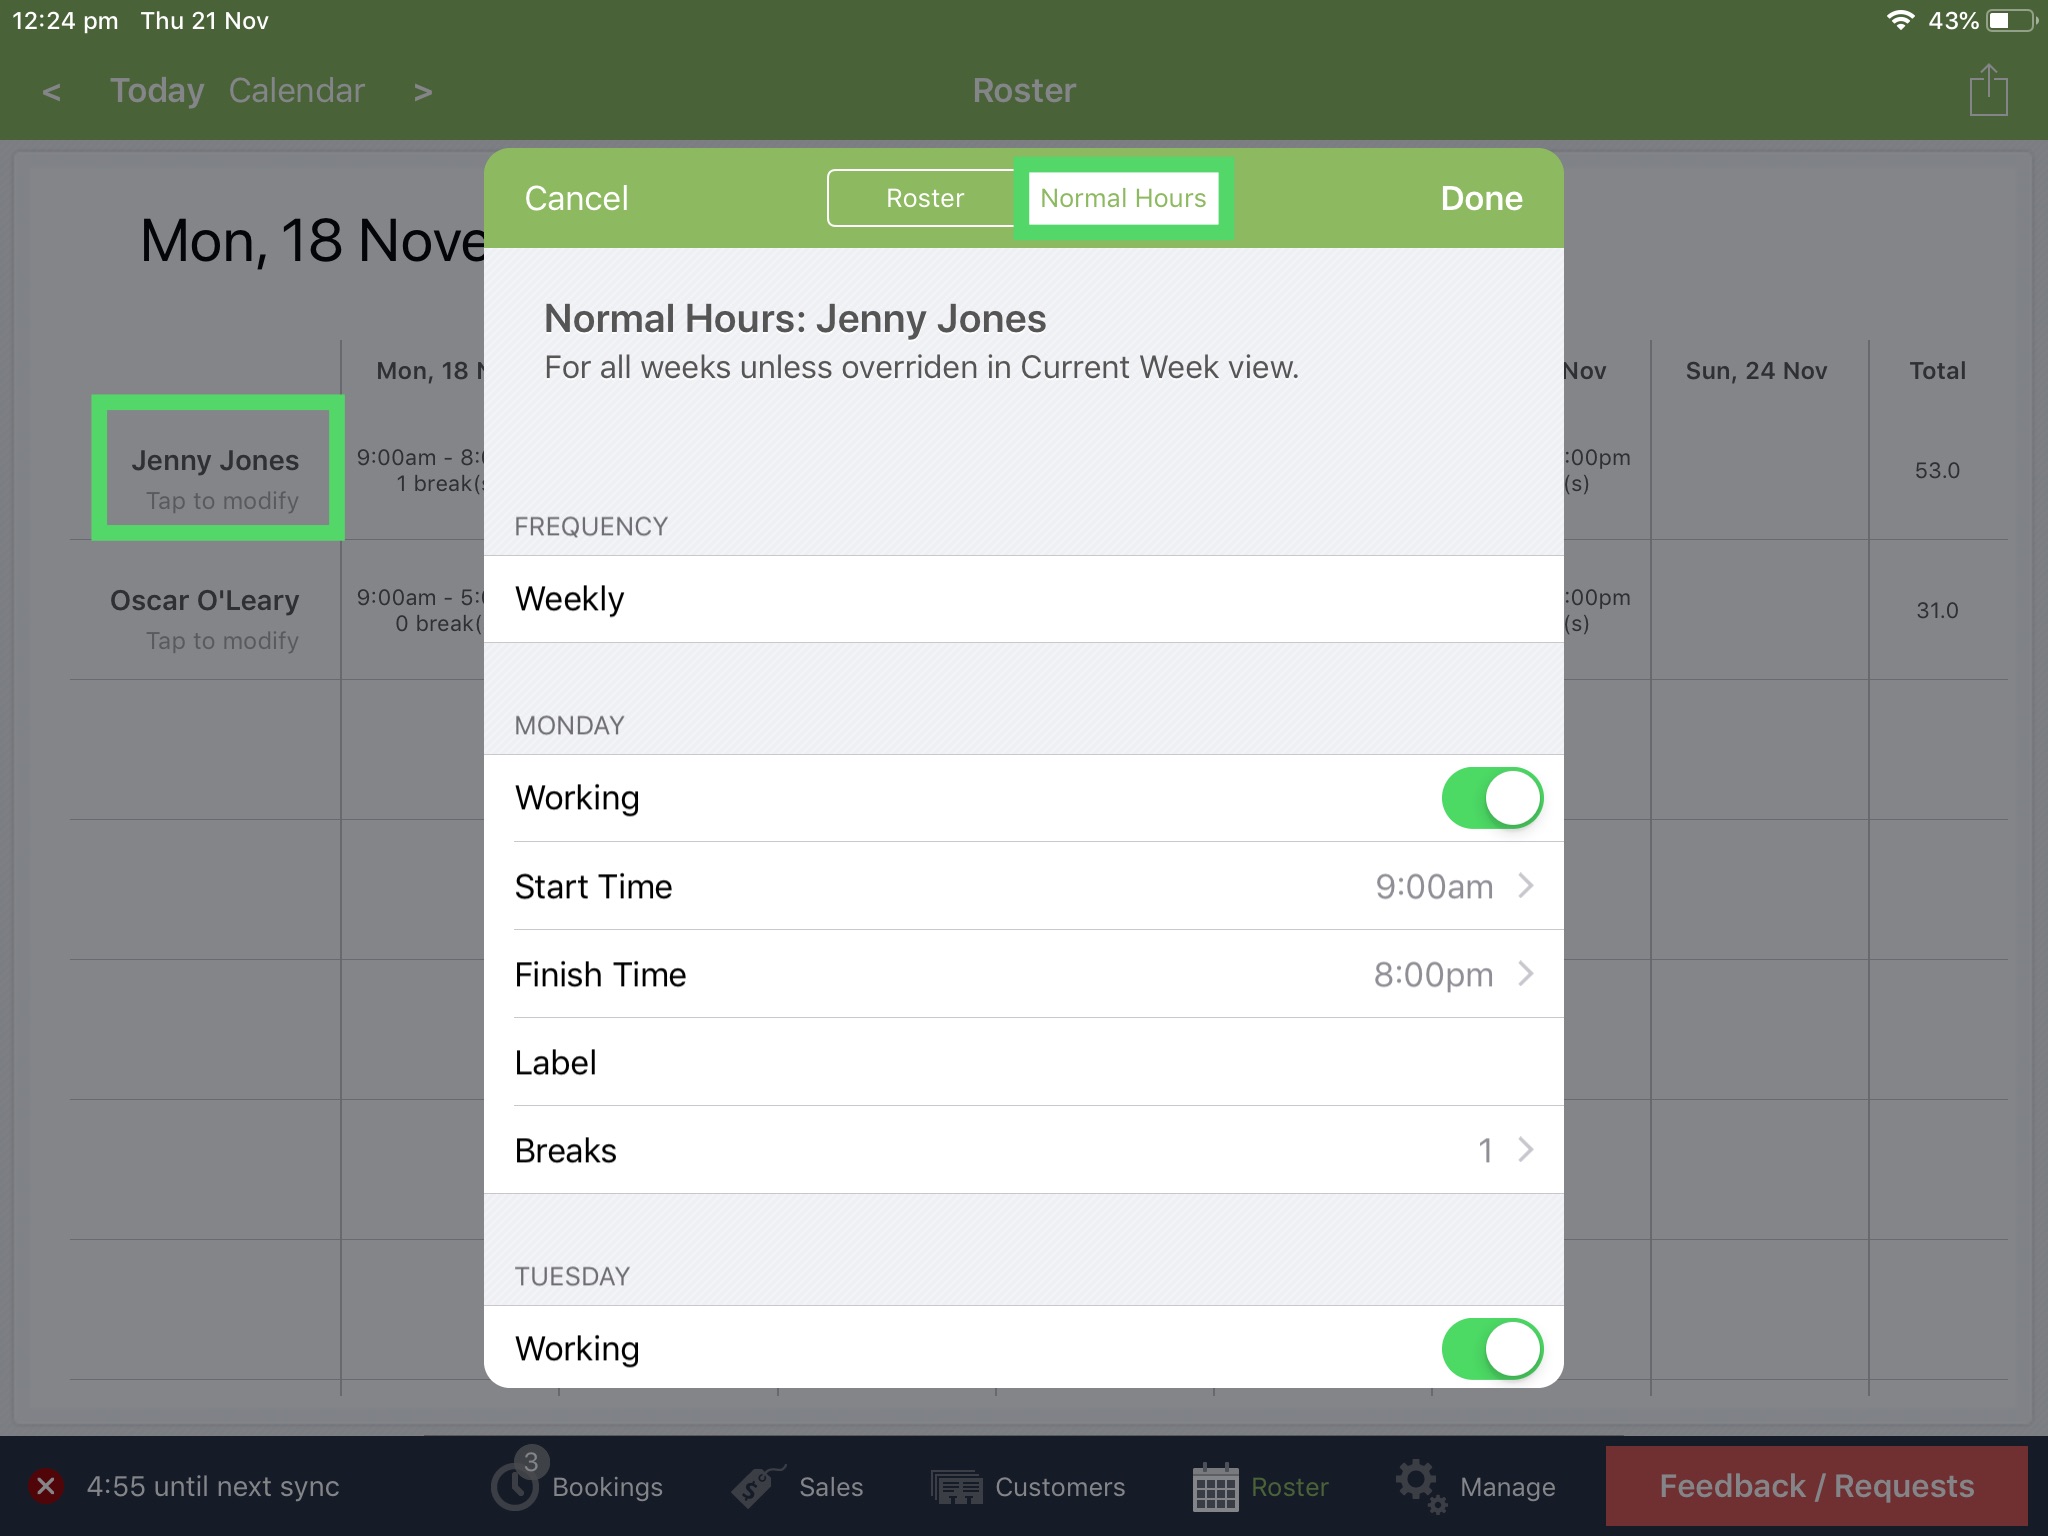The image size is (2048, 1536).
Task: Navigate to the next week arrow
Action: pyautogui.click(x=423, y=92)
